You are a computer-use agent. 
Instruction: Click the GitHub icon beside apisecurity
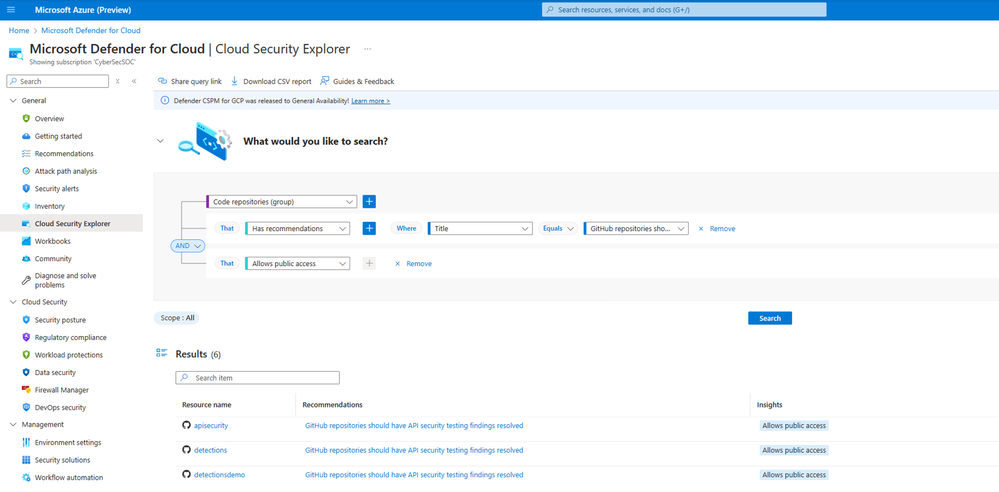186,426
